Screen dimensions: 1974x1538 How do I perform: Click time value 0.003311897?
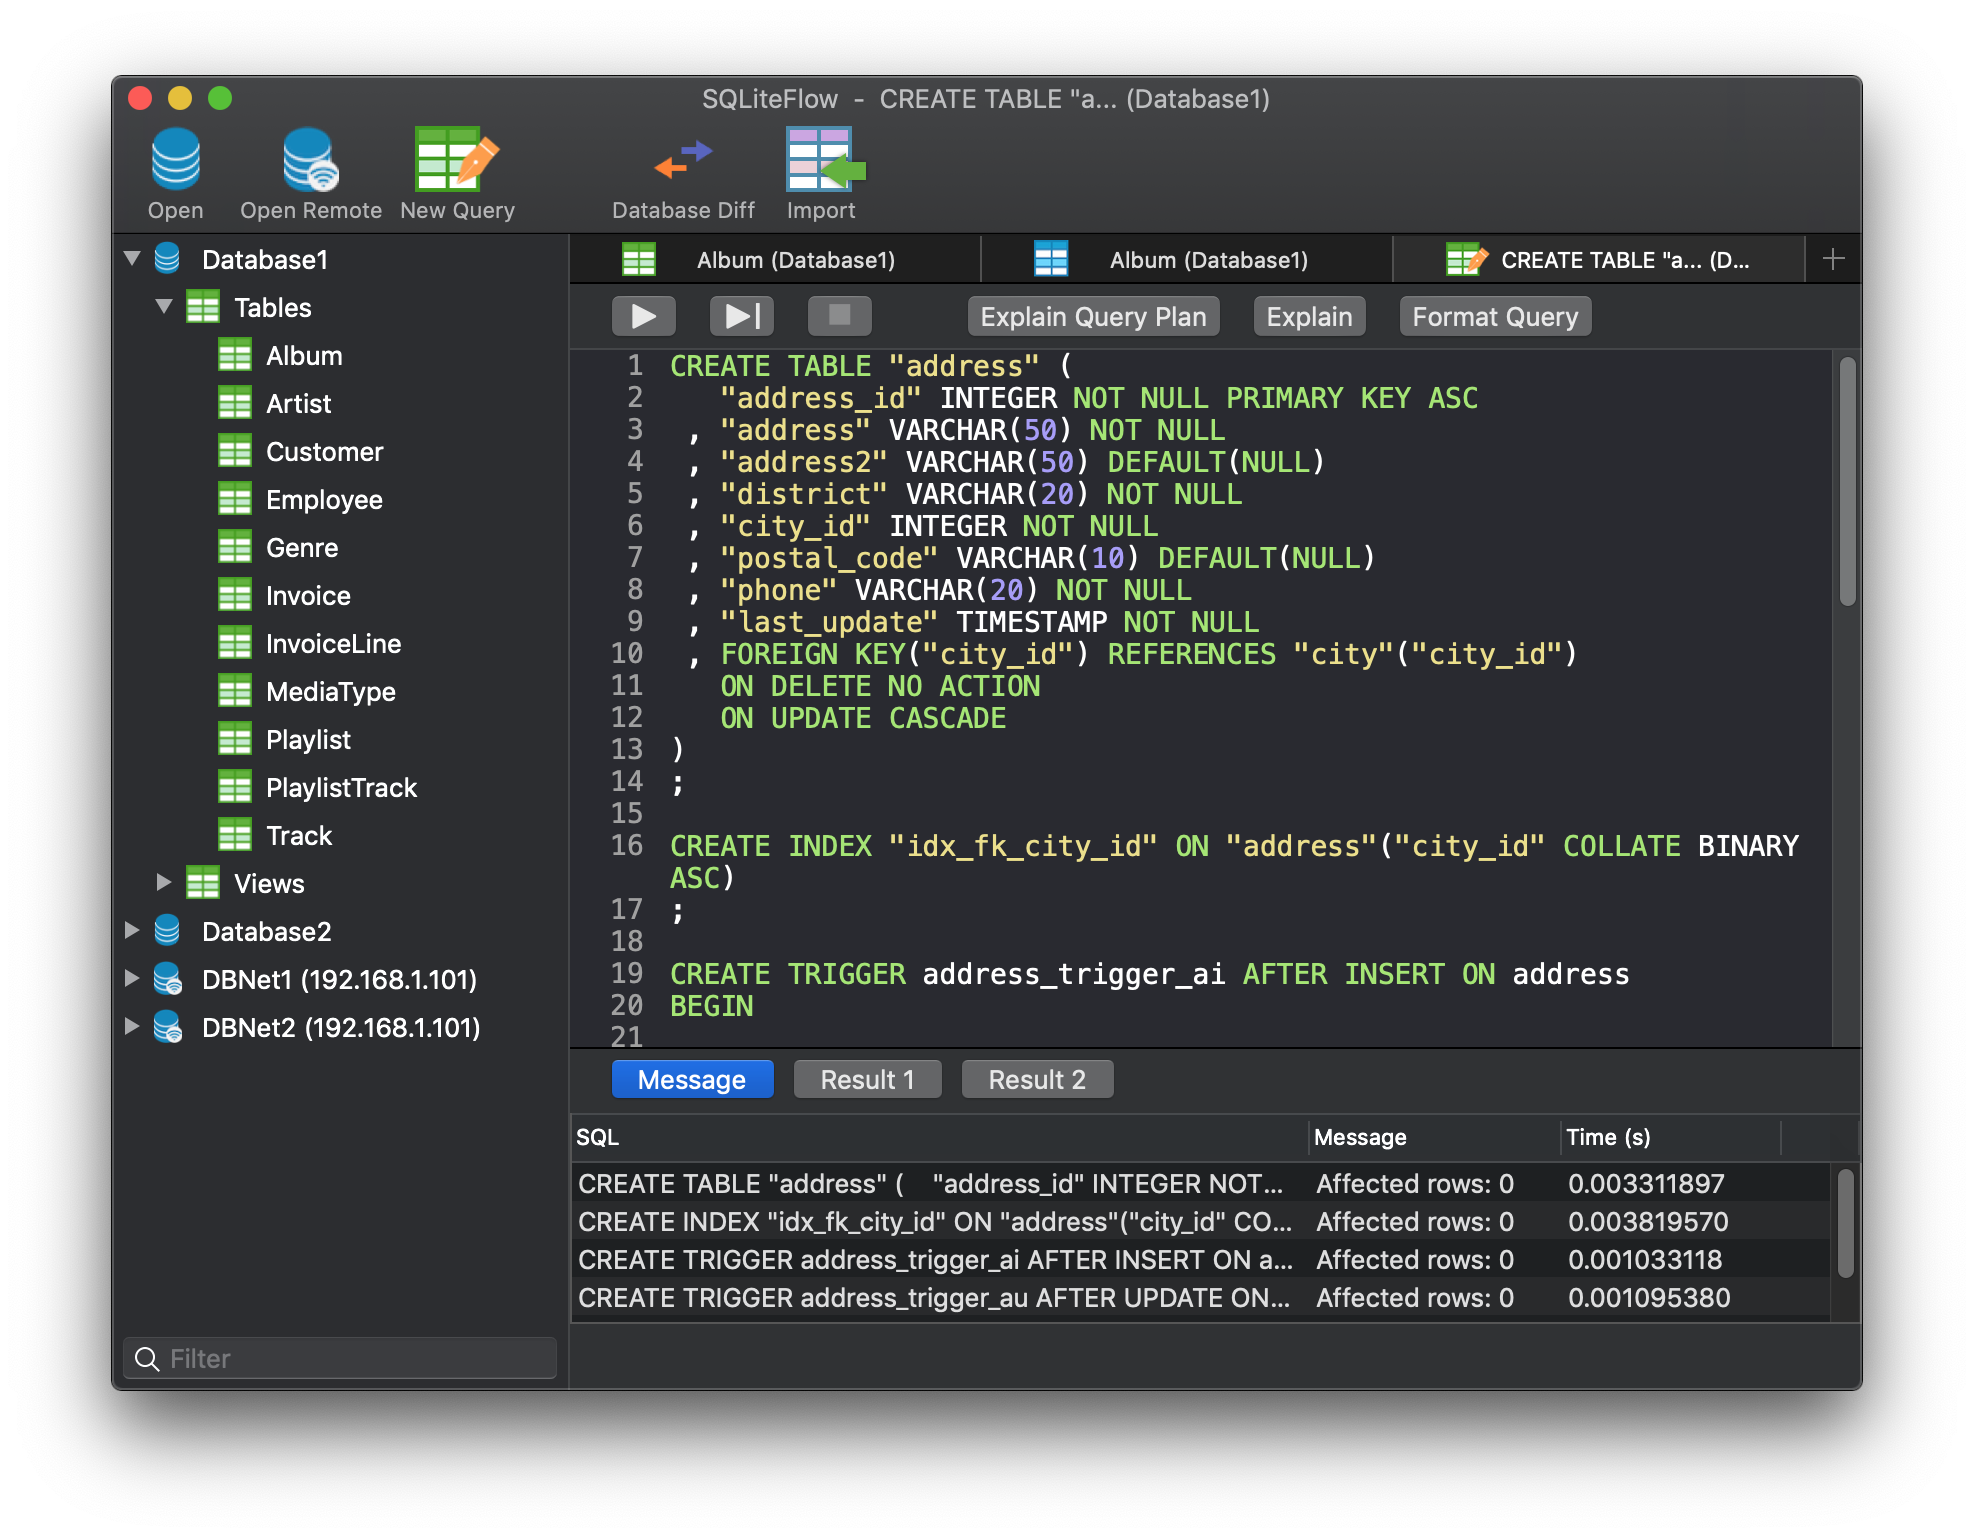pyautogui.click(x=1646, y=1184)
